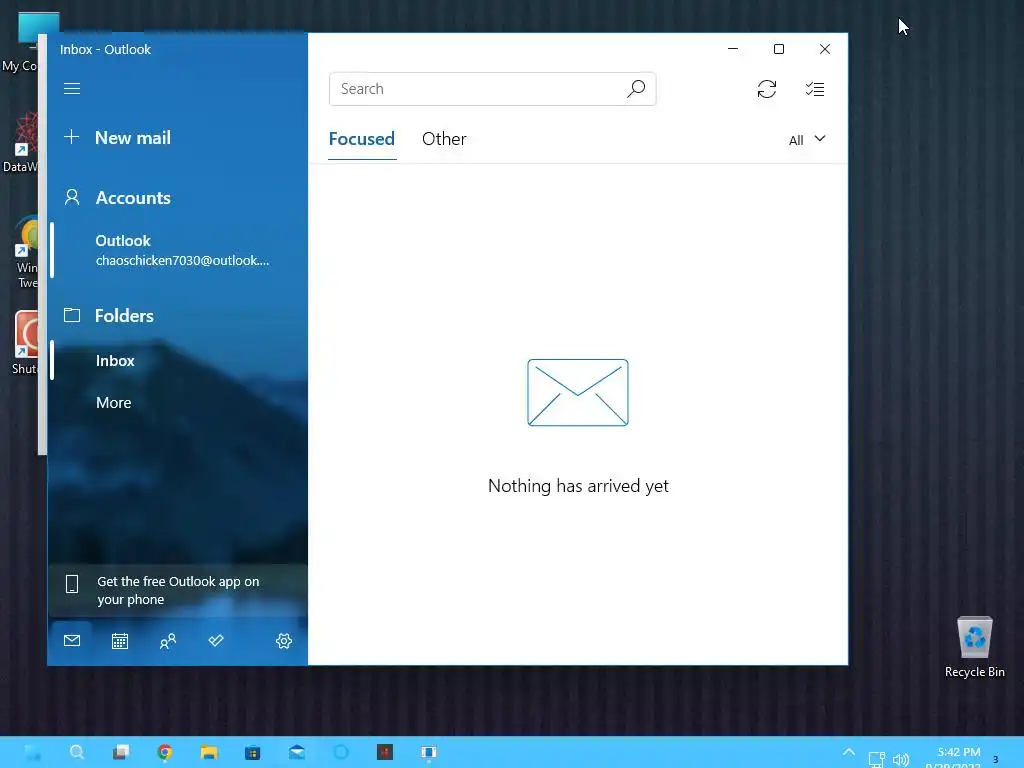Open the Recycle Bin desktop icon
The image size is (1024, 768).
pyautogui.click(x=974, y=647)
